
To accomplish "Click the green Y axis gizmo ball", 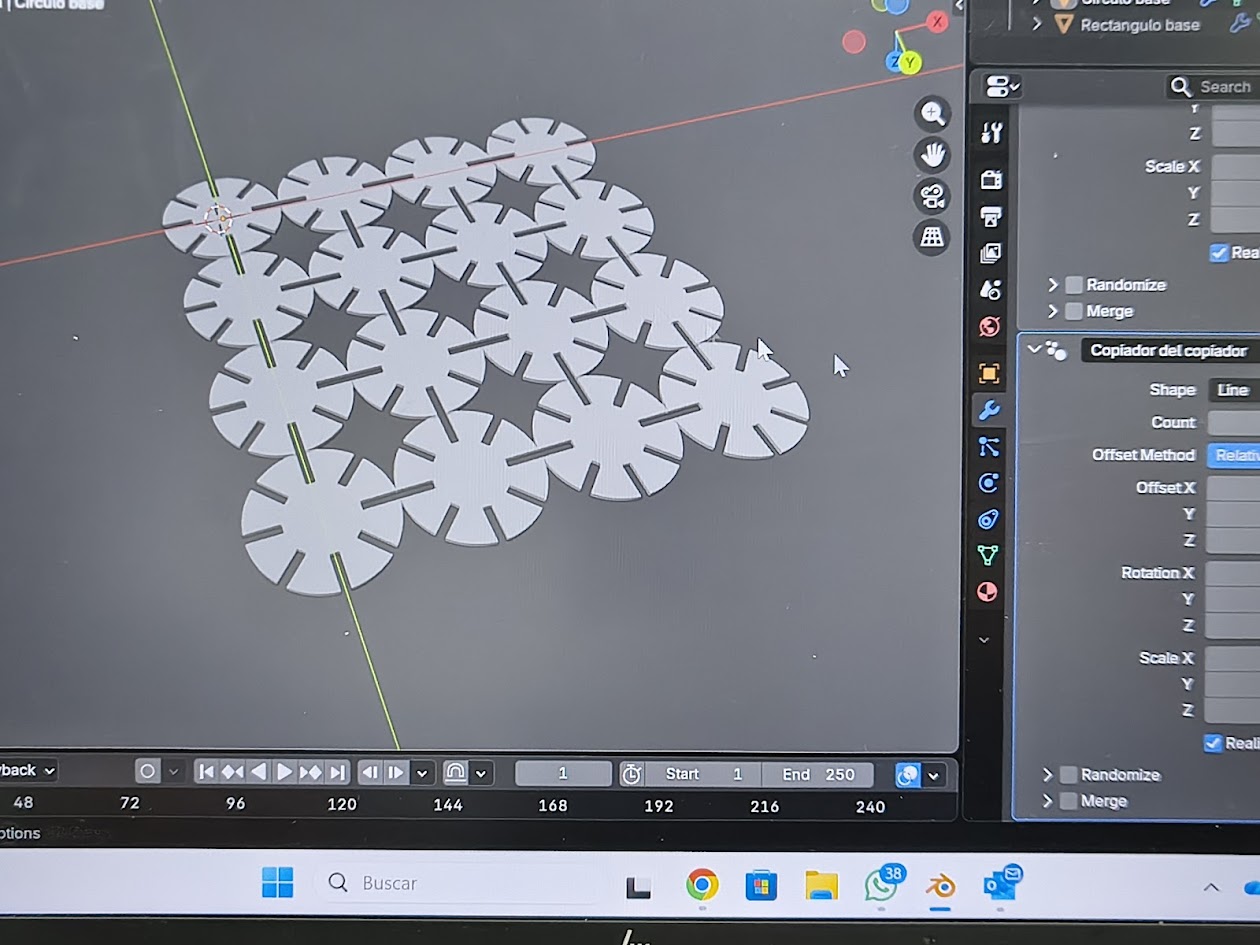I will click(x=910, y=63).
